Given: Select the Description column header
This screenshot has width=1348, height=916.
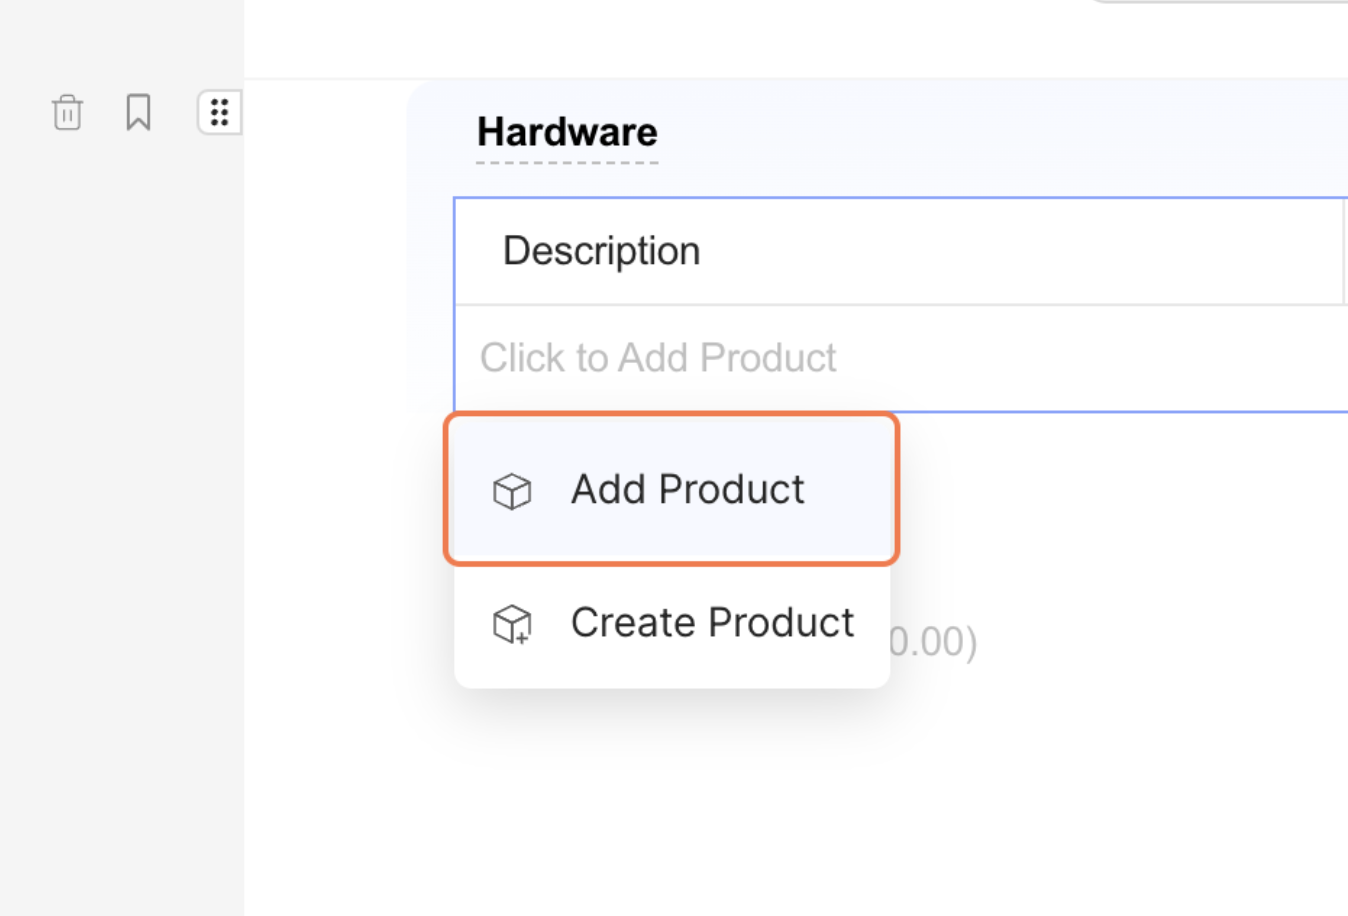Looking at the screenshot, I should [601, 251].
